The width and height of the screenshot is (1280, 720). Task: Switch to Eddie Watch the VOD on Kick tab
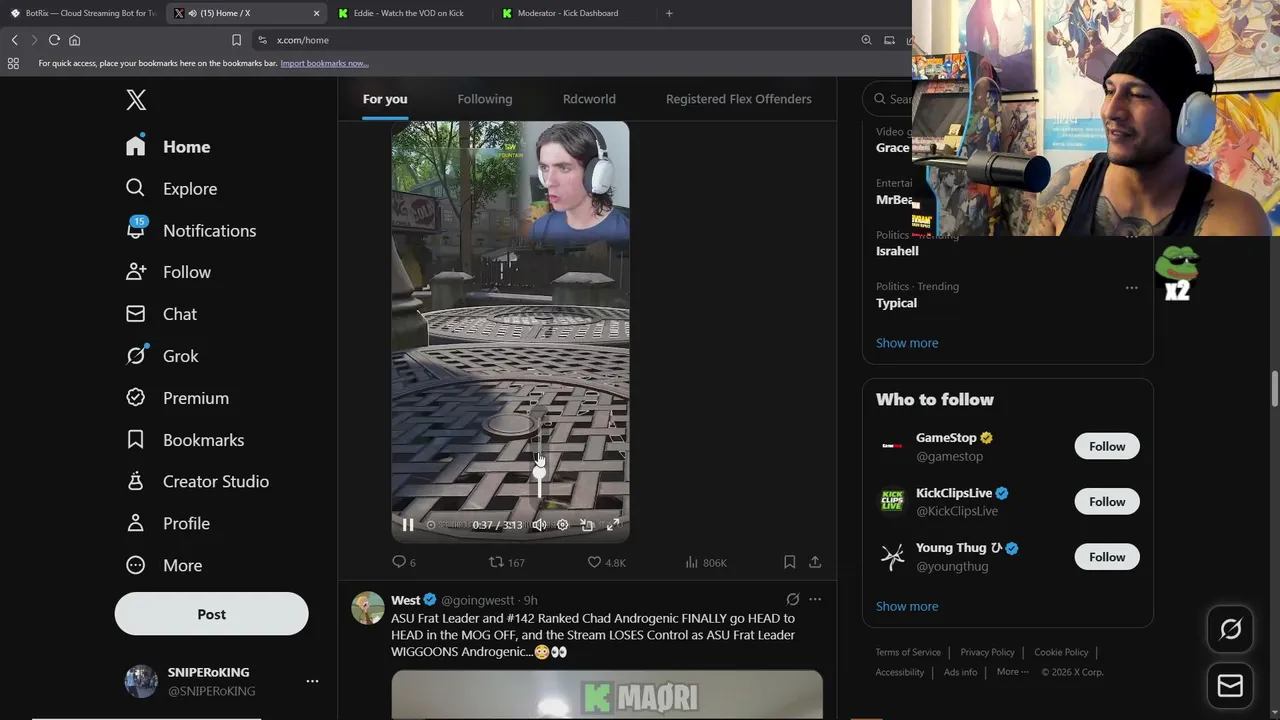[x=408, y=13]
